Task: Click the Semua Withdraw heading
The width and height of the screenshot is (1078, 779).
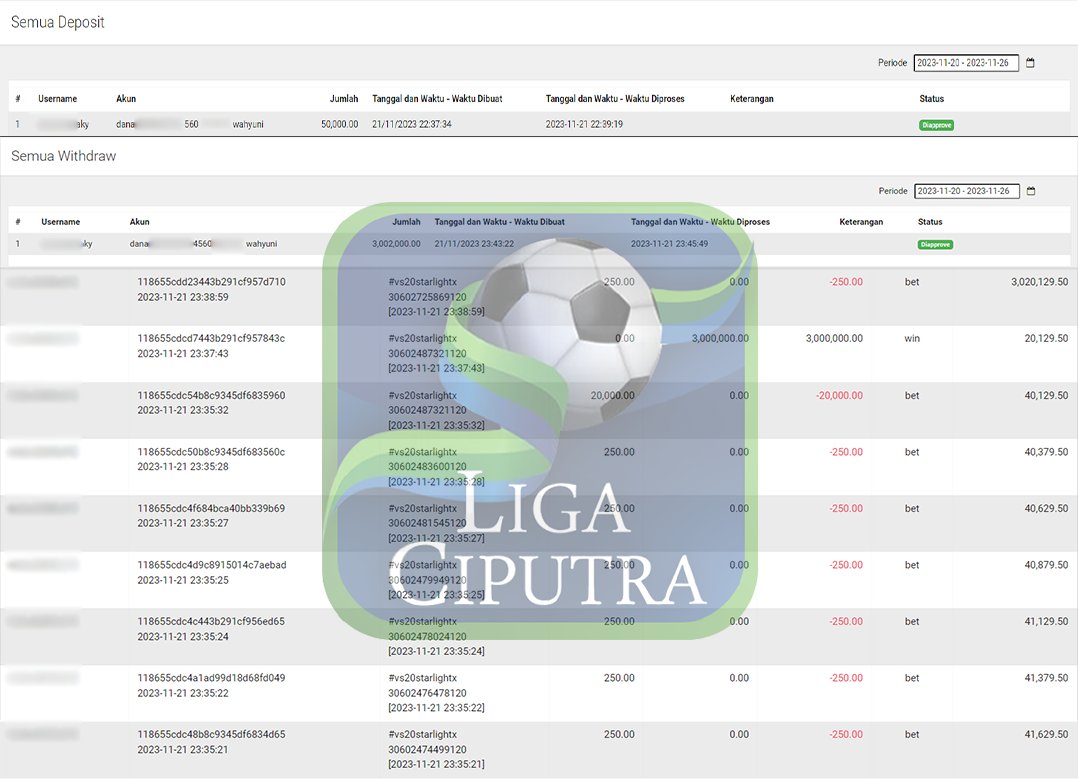Action: pos(63,156)
